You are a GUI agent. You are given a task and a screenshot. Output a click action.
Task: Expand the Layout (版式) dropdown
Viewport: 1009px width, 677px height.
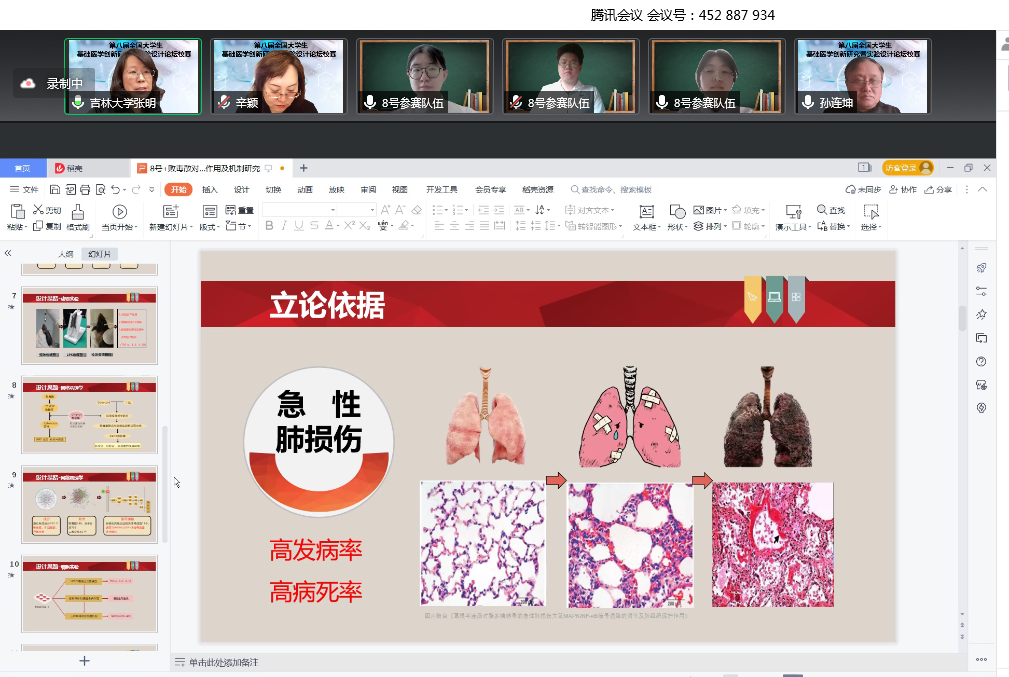click(x=209, y=227)
